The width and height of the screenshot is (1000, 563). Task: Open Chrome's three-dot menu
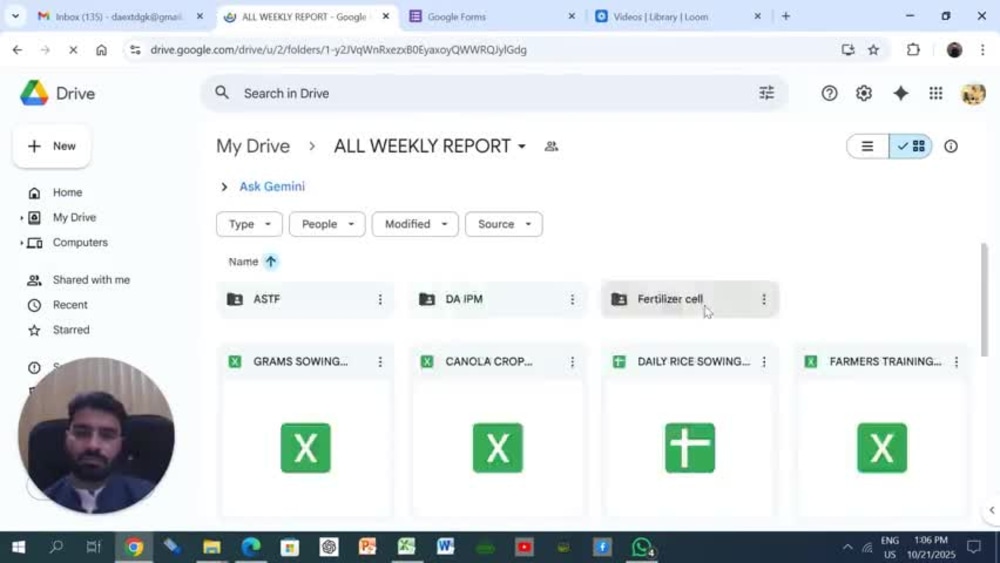point(983,50)
